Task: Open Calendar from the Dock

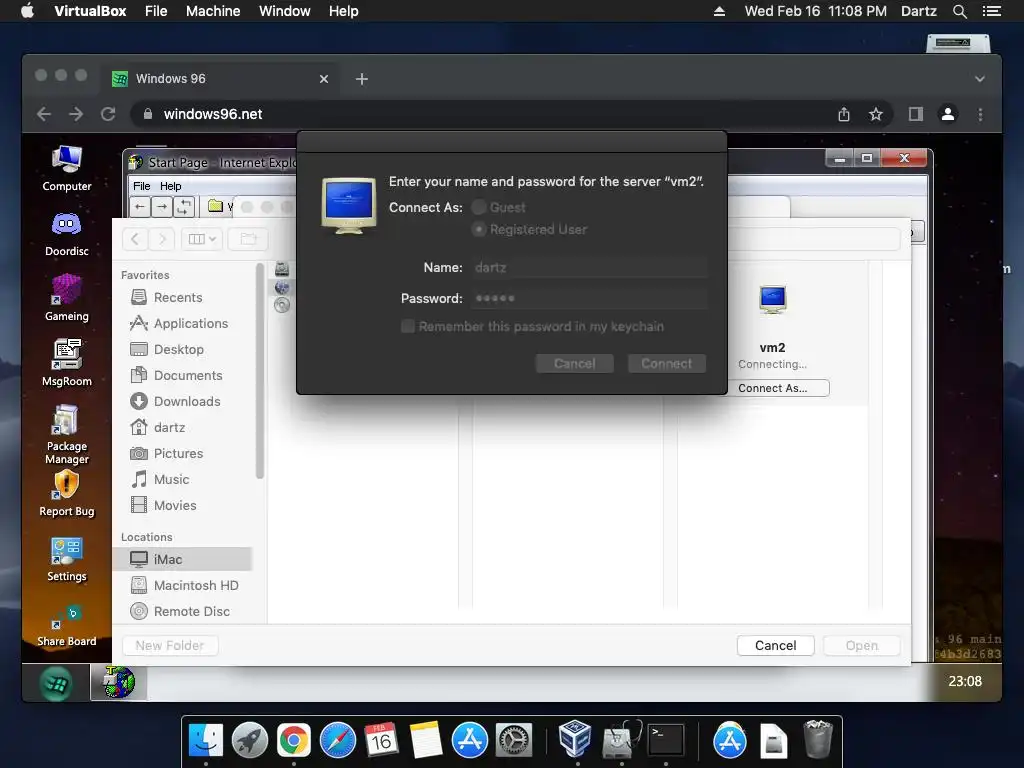Action: 381,741
